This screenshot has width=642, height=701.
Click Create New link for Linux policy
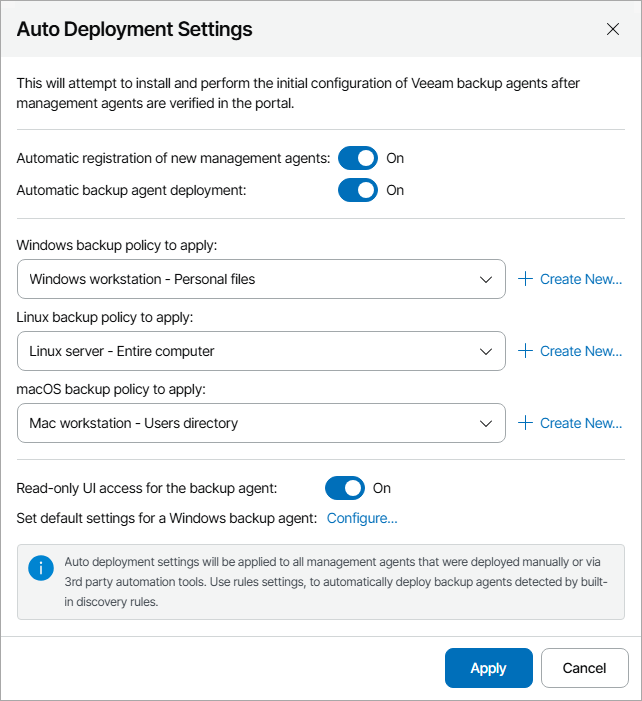pyautogui.click(x=581, y=351)
